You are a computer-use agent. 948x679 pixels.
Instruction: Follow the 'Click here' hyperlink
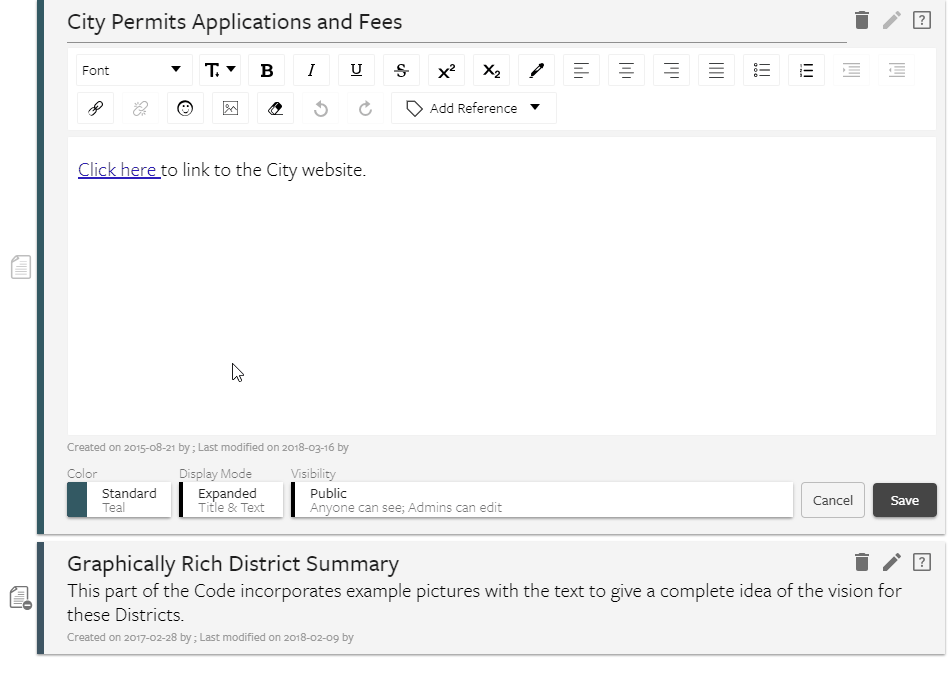[118, 170]
